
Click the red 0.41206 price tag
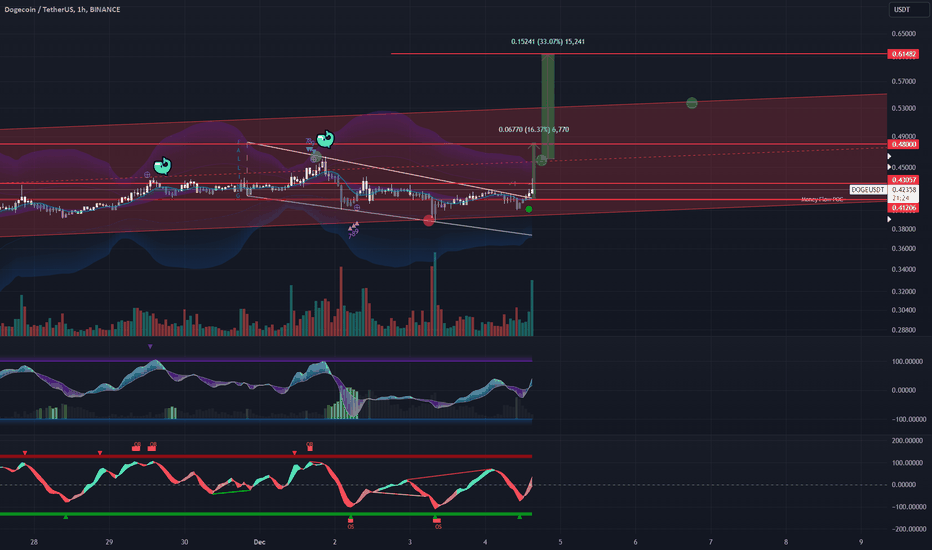click(903, 208)
